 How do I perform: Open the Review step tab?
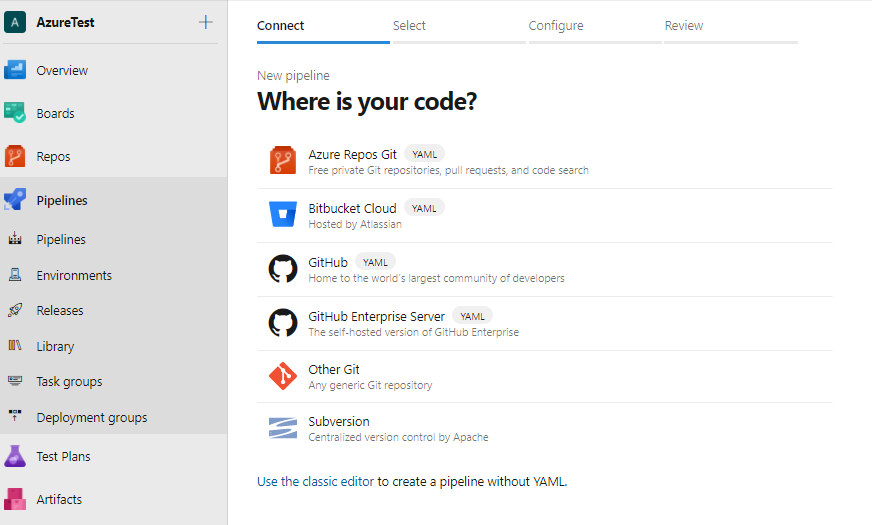[x=684, y=26]
